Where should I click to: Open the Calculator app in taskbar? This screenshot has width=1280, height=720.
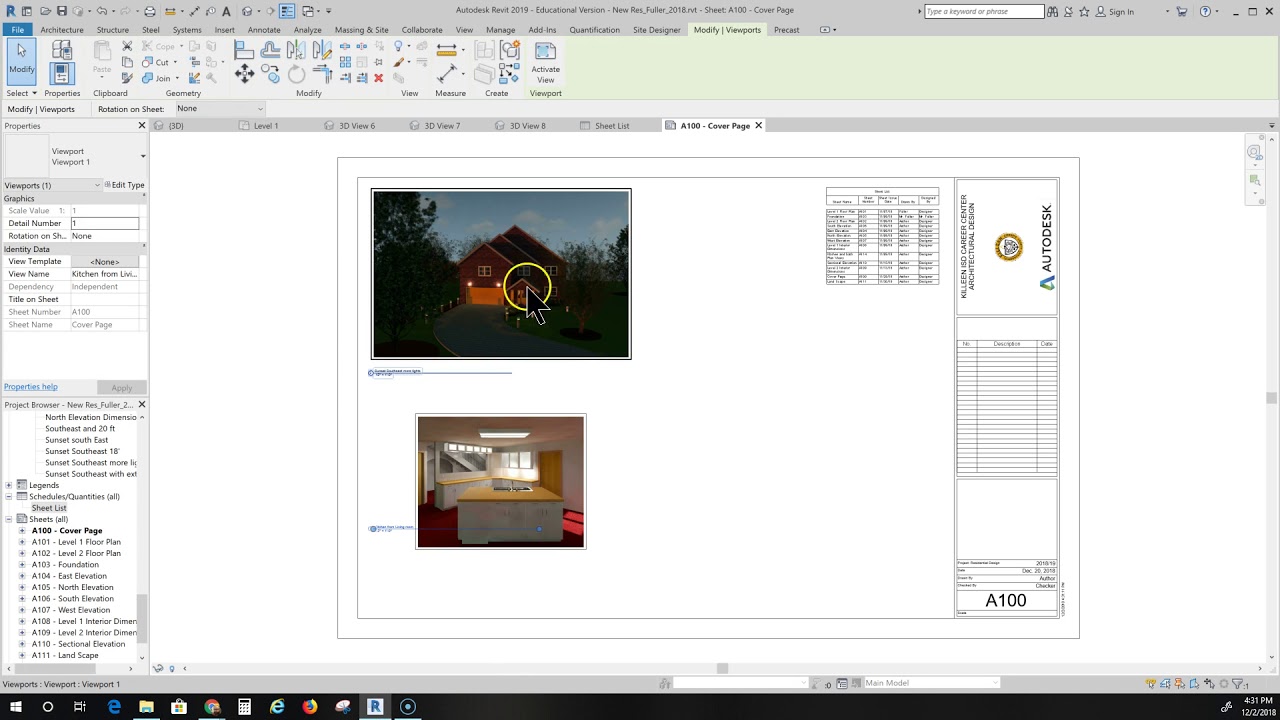(244, 707)
